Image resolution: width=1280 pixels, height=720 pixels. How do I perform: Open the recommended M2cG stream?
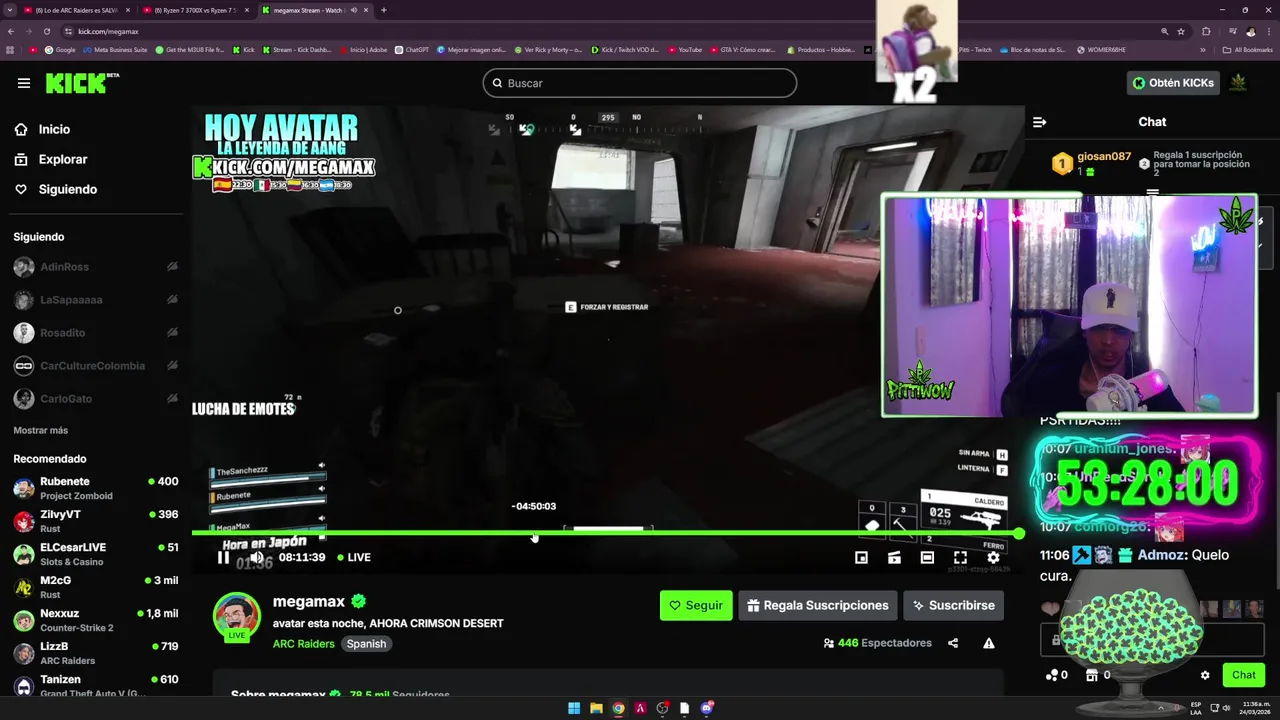point(95,587)
